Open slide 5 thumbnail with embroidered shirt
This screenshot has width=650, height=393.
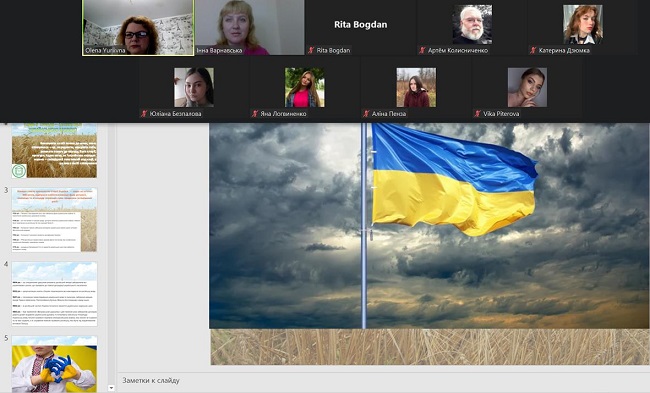[54, 364]
